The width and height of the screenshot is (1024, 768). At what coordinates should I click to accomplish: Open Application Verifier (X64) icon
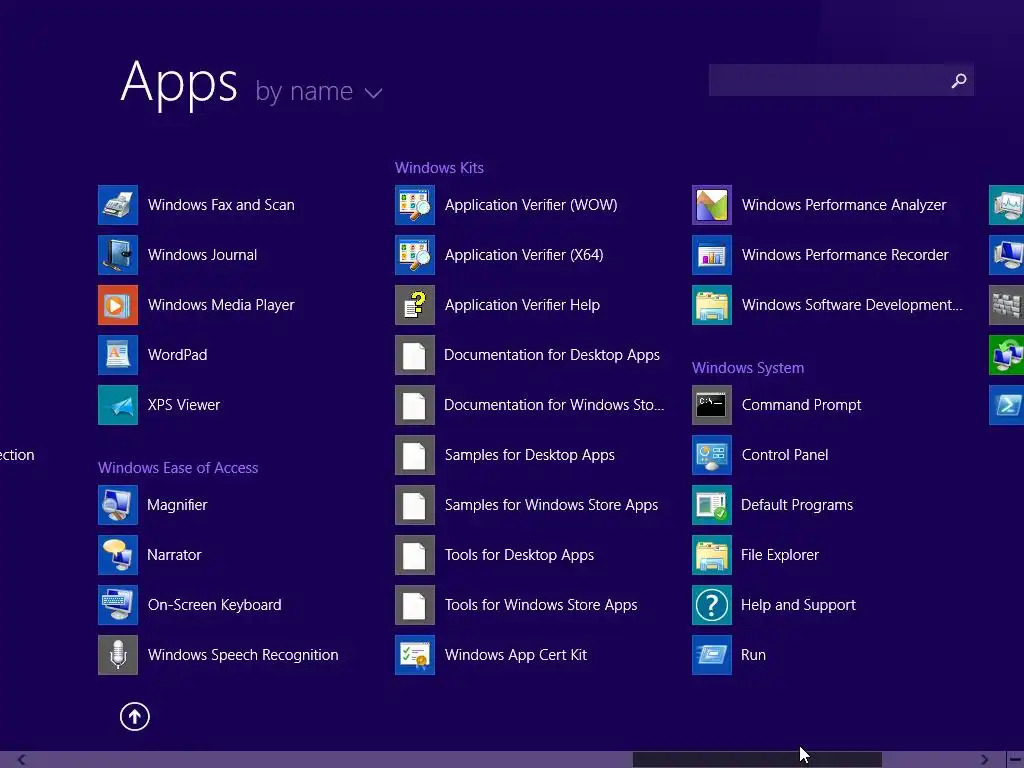(x=415, y=255)
